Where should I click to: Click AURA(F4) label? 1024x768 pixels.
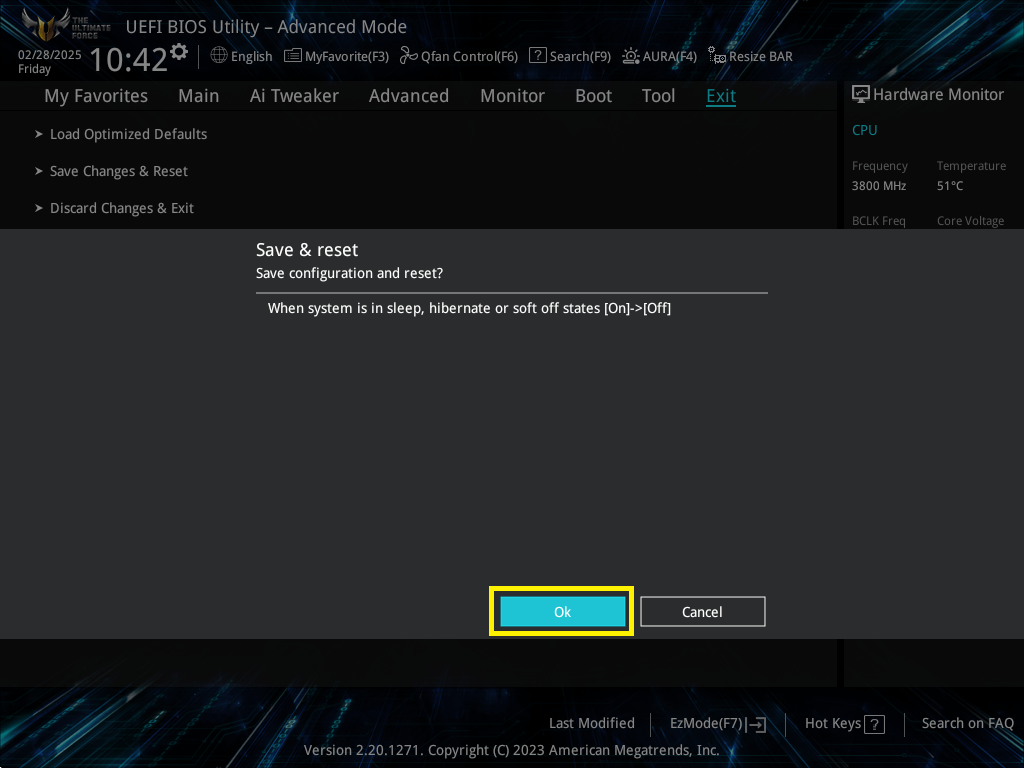(670, 57)
